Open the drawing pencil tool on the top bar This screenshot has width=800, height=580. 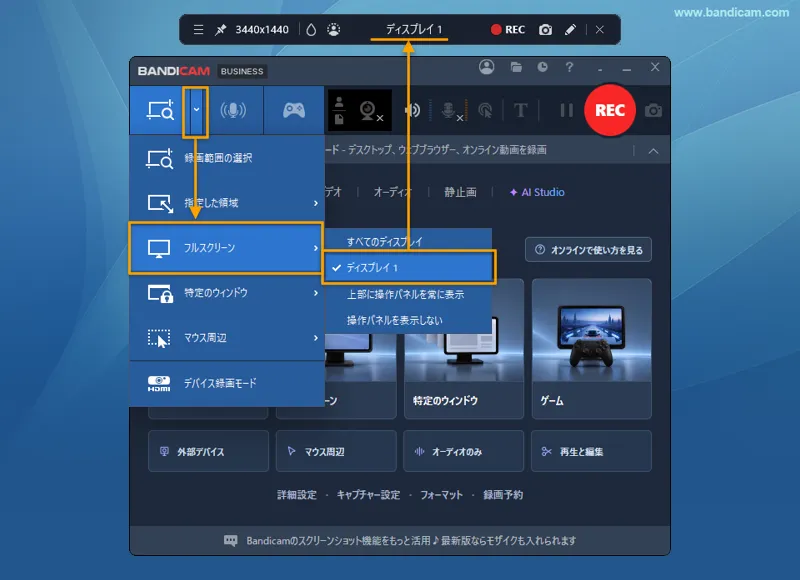(x=570, y=30)
